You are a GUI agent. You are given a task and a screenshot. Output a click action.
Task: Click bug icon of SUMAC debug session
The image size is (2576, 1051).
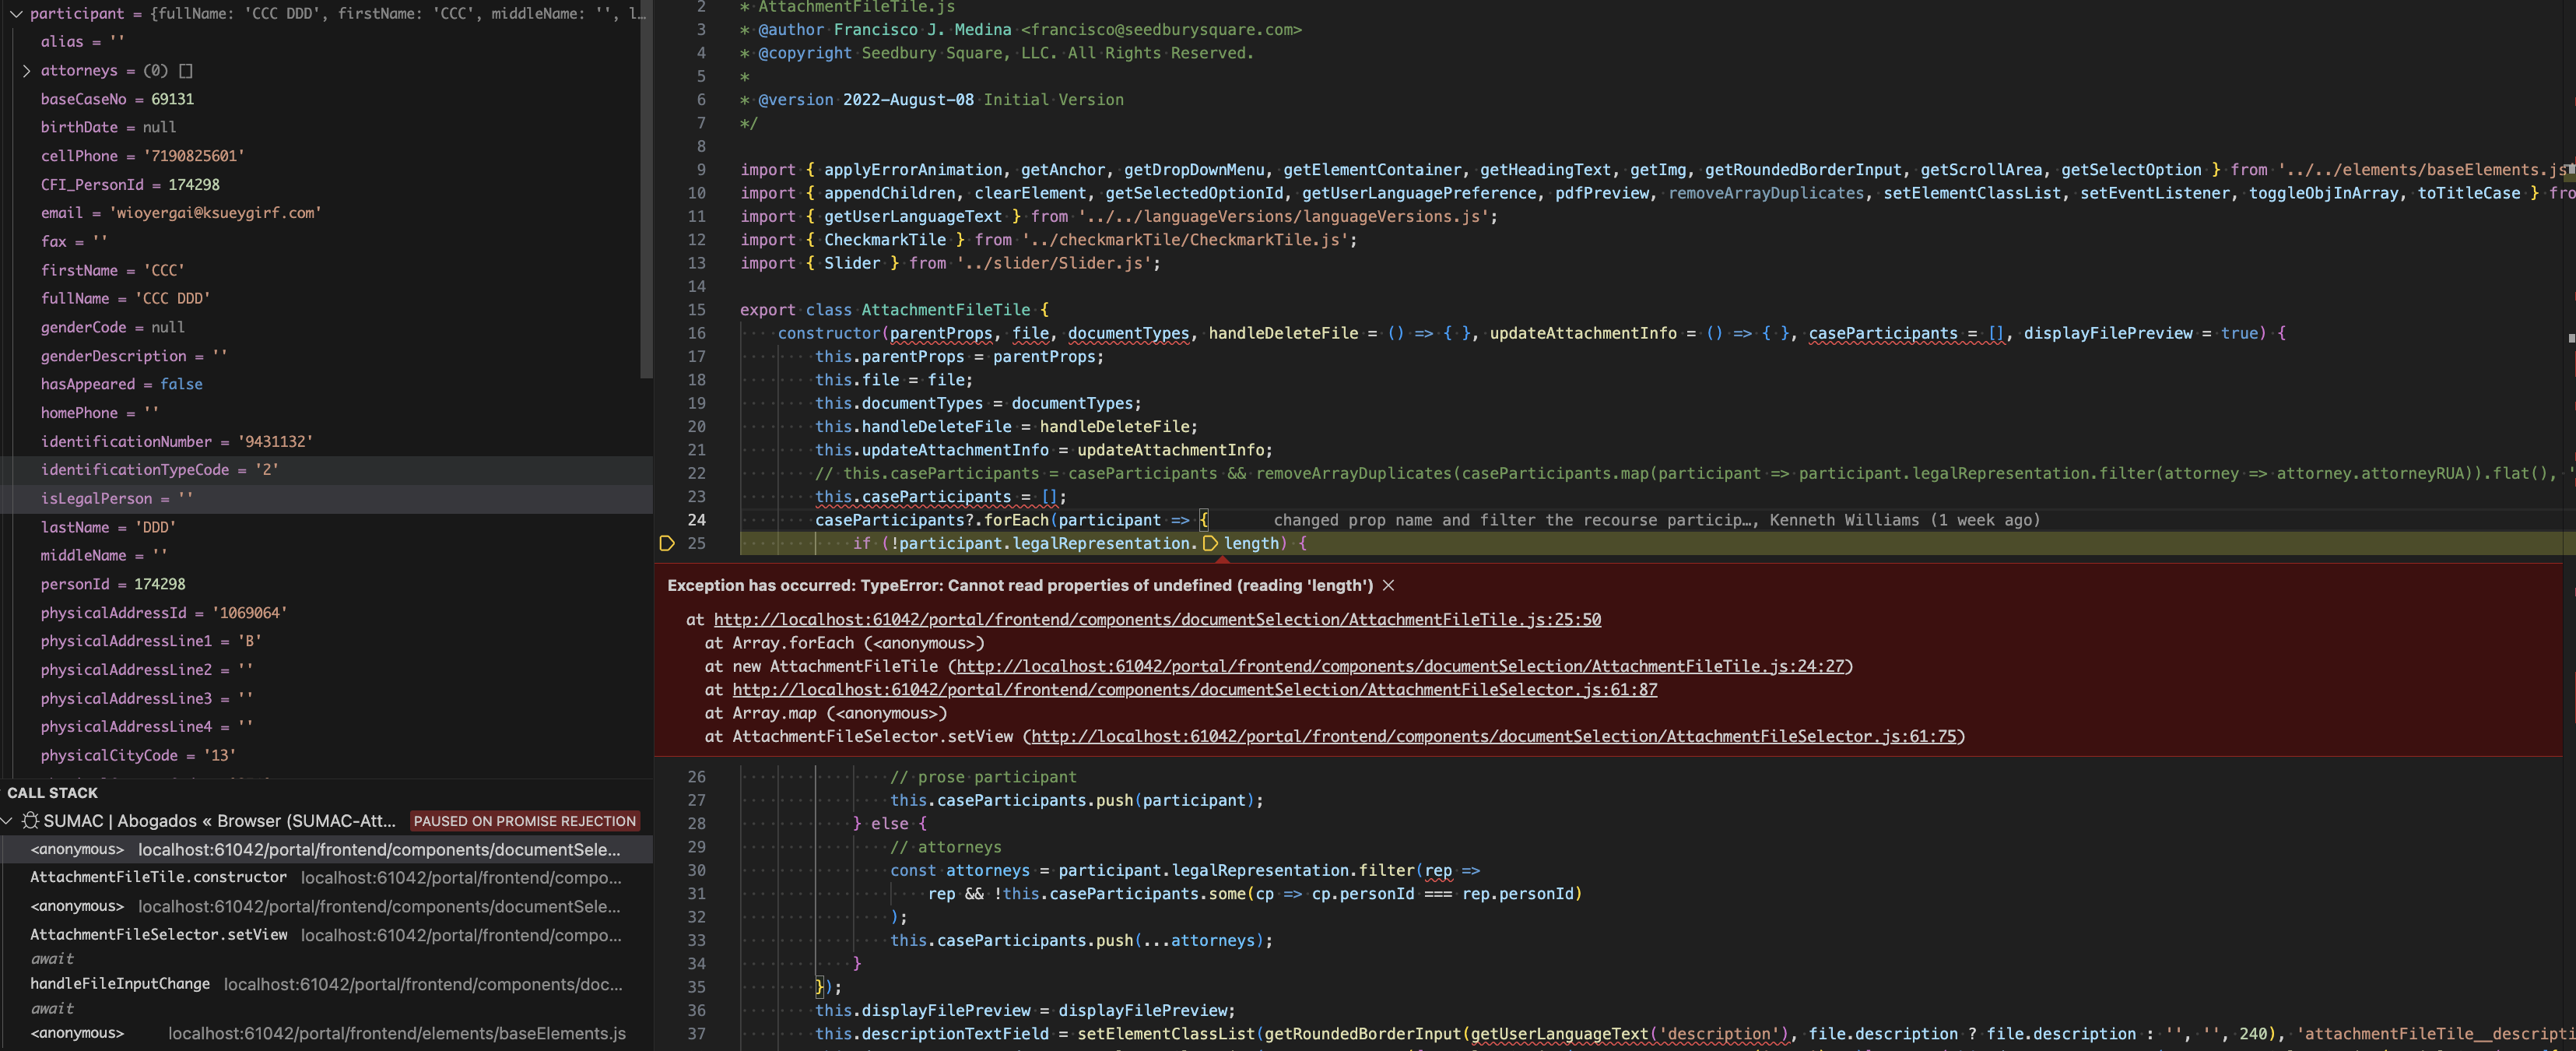pos(30,821)
